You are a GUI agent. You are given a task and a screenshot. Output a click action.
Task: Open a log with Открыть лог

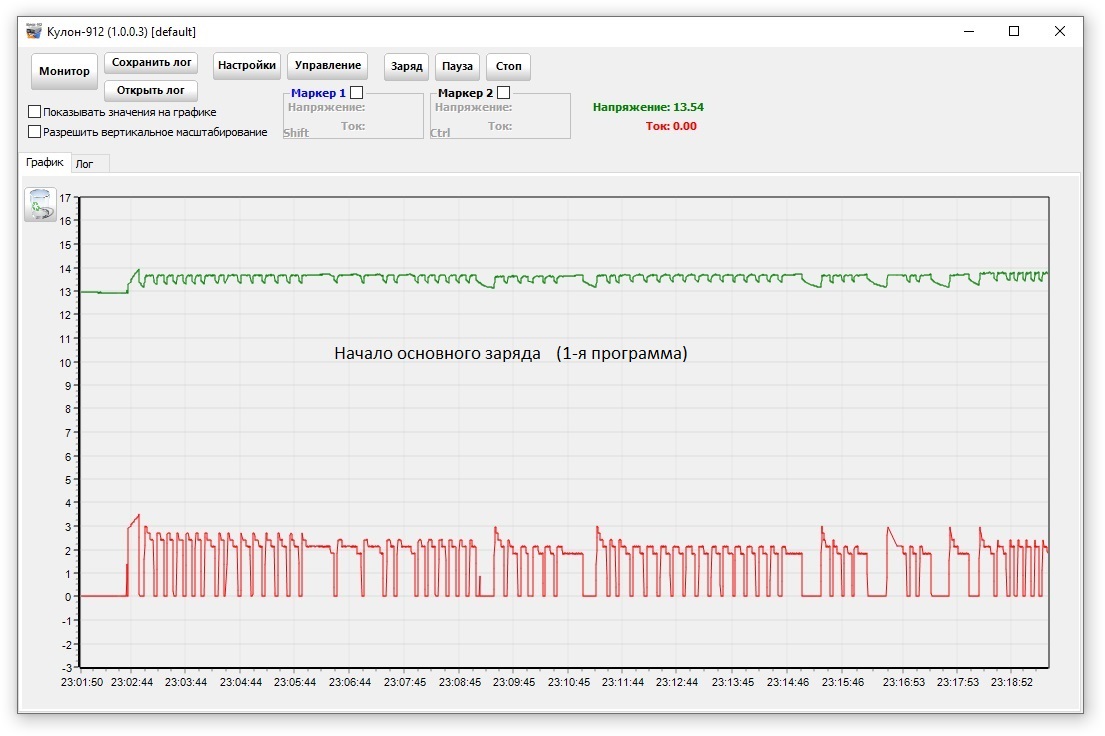pos(151,90)
